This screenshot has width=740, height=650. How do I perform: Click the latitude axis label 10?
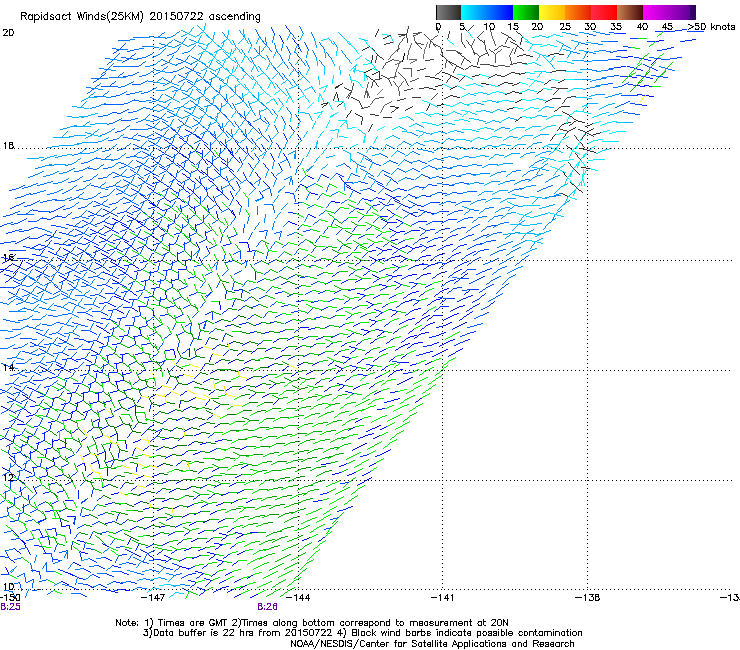coord(8,587)
